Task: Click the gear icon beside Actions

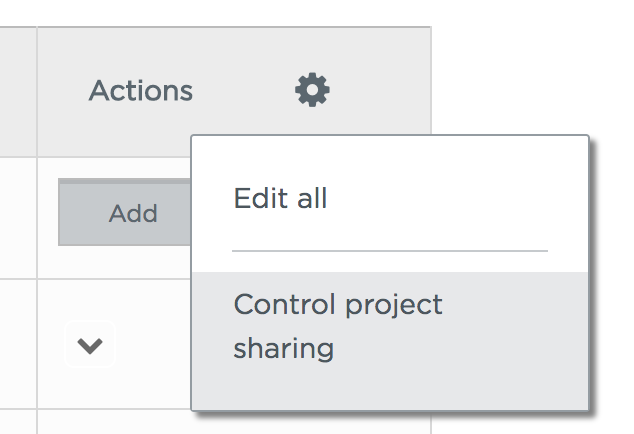Action: [x=312, y=90]
